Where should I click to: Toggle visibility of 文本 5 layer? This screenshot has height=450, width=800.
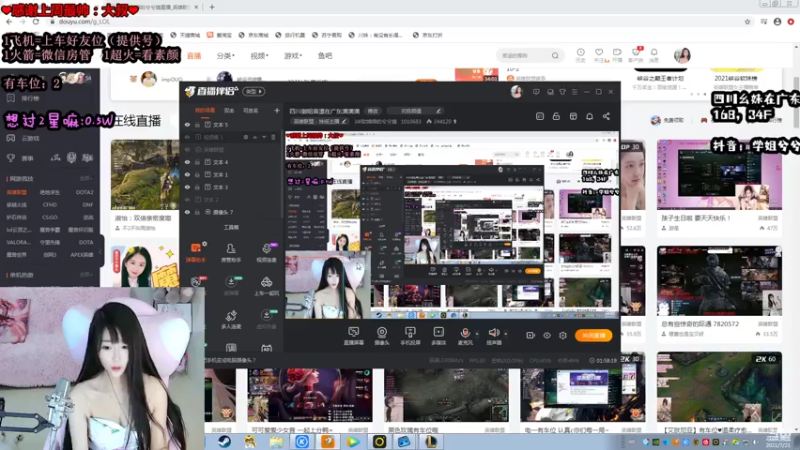[x=187, y=124]
